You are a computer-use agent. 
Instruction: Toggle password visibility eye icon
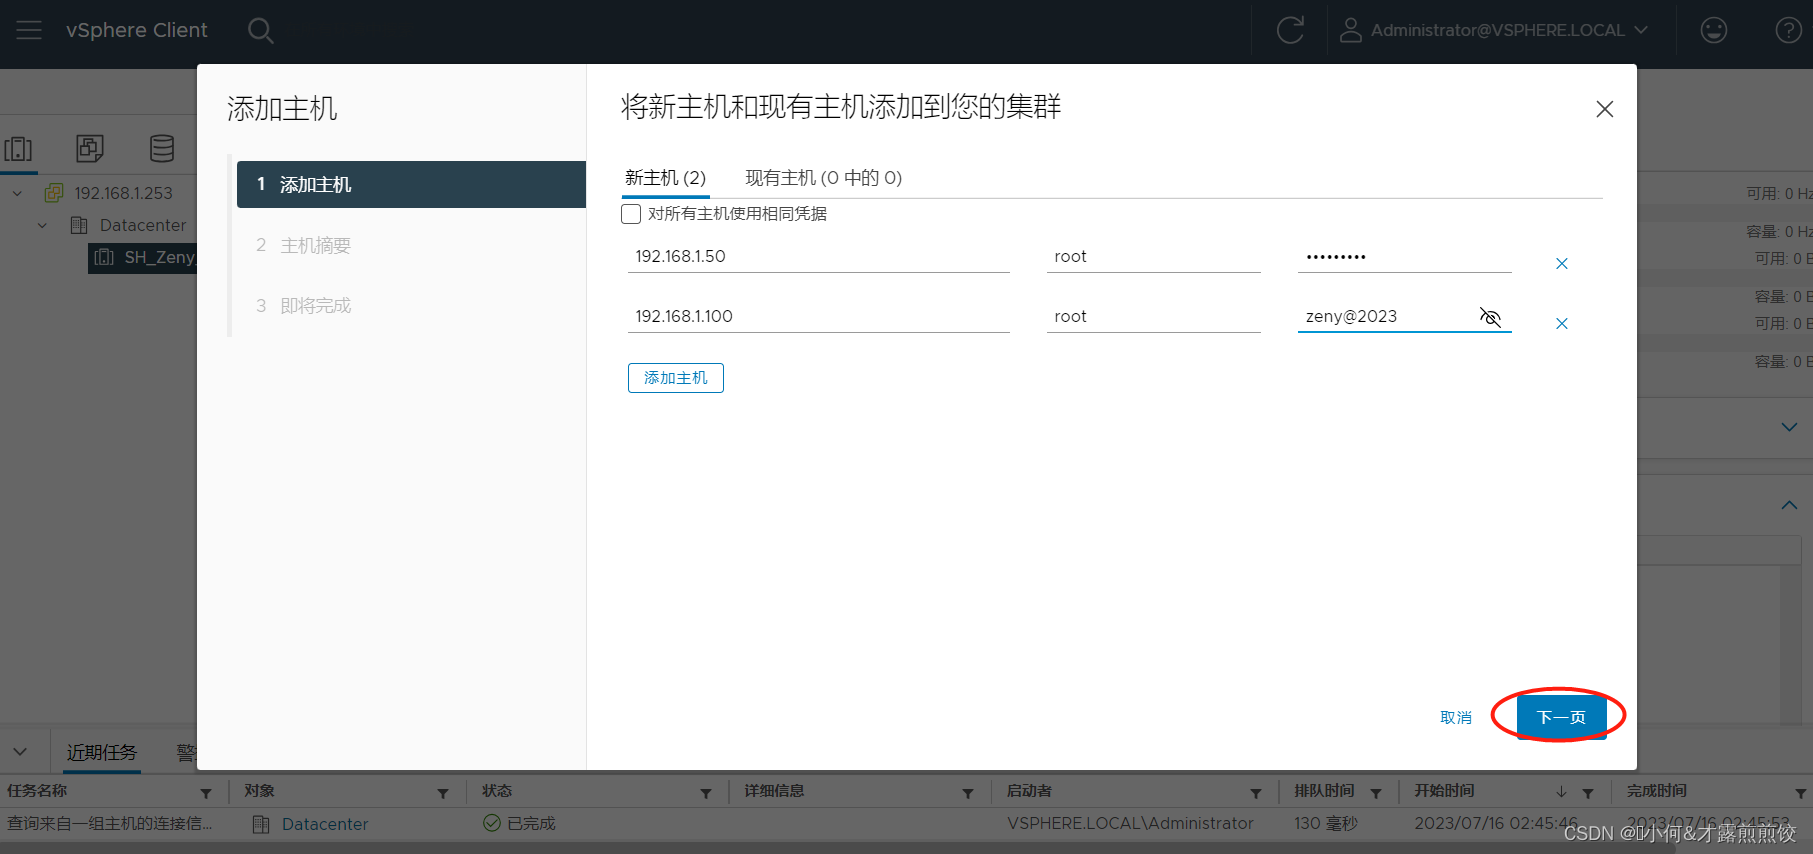[1490, 317]
